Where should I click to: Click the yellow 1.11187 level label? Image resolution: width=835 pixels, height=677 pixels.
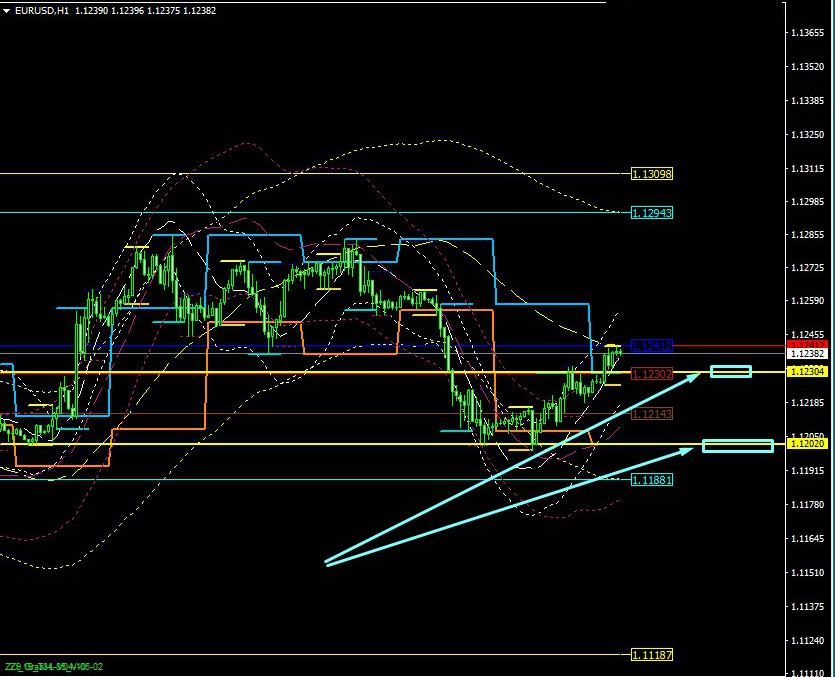pos(652,655)
